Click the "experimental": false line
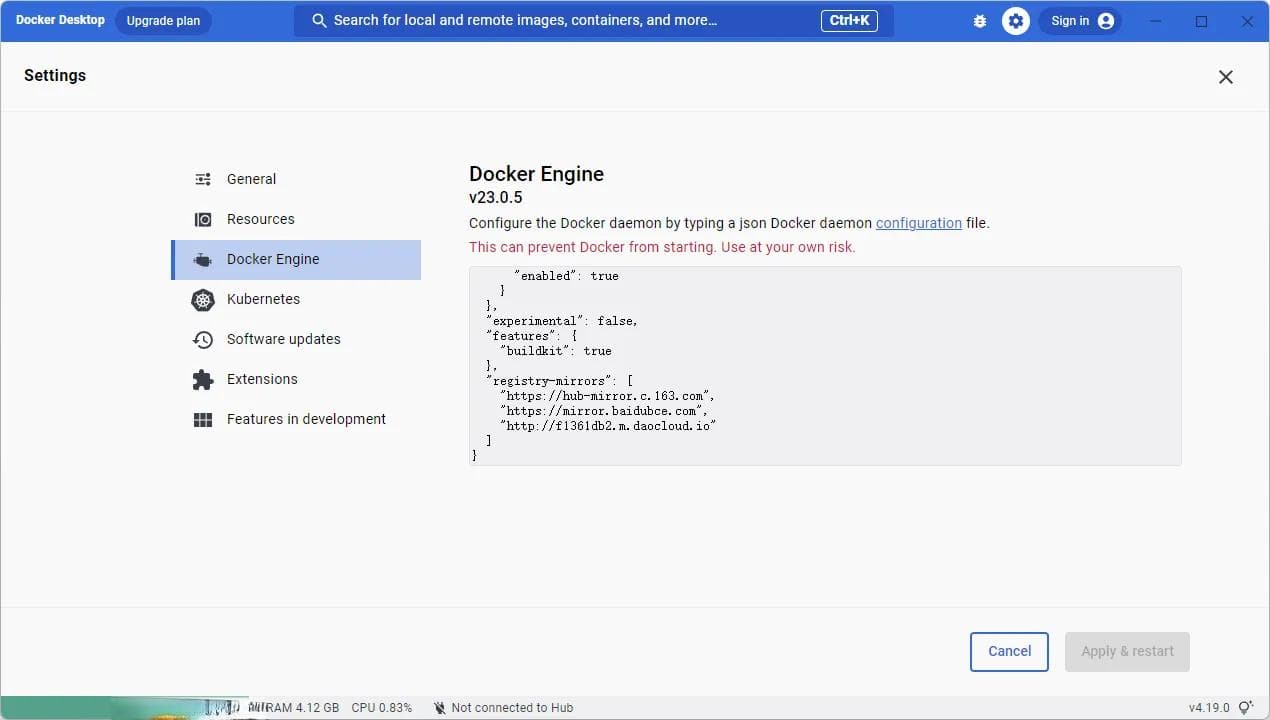 562,321
